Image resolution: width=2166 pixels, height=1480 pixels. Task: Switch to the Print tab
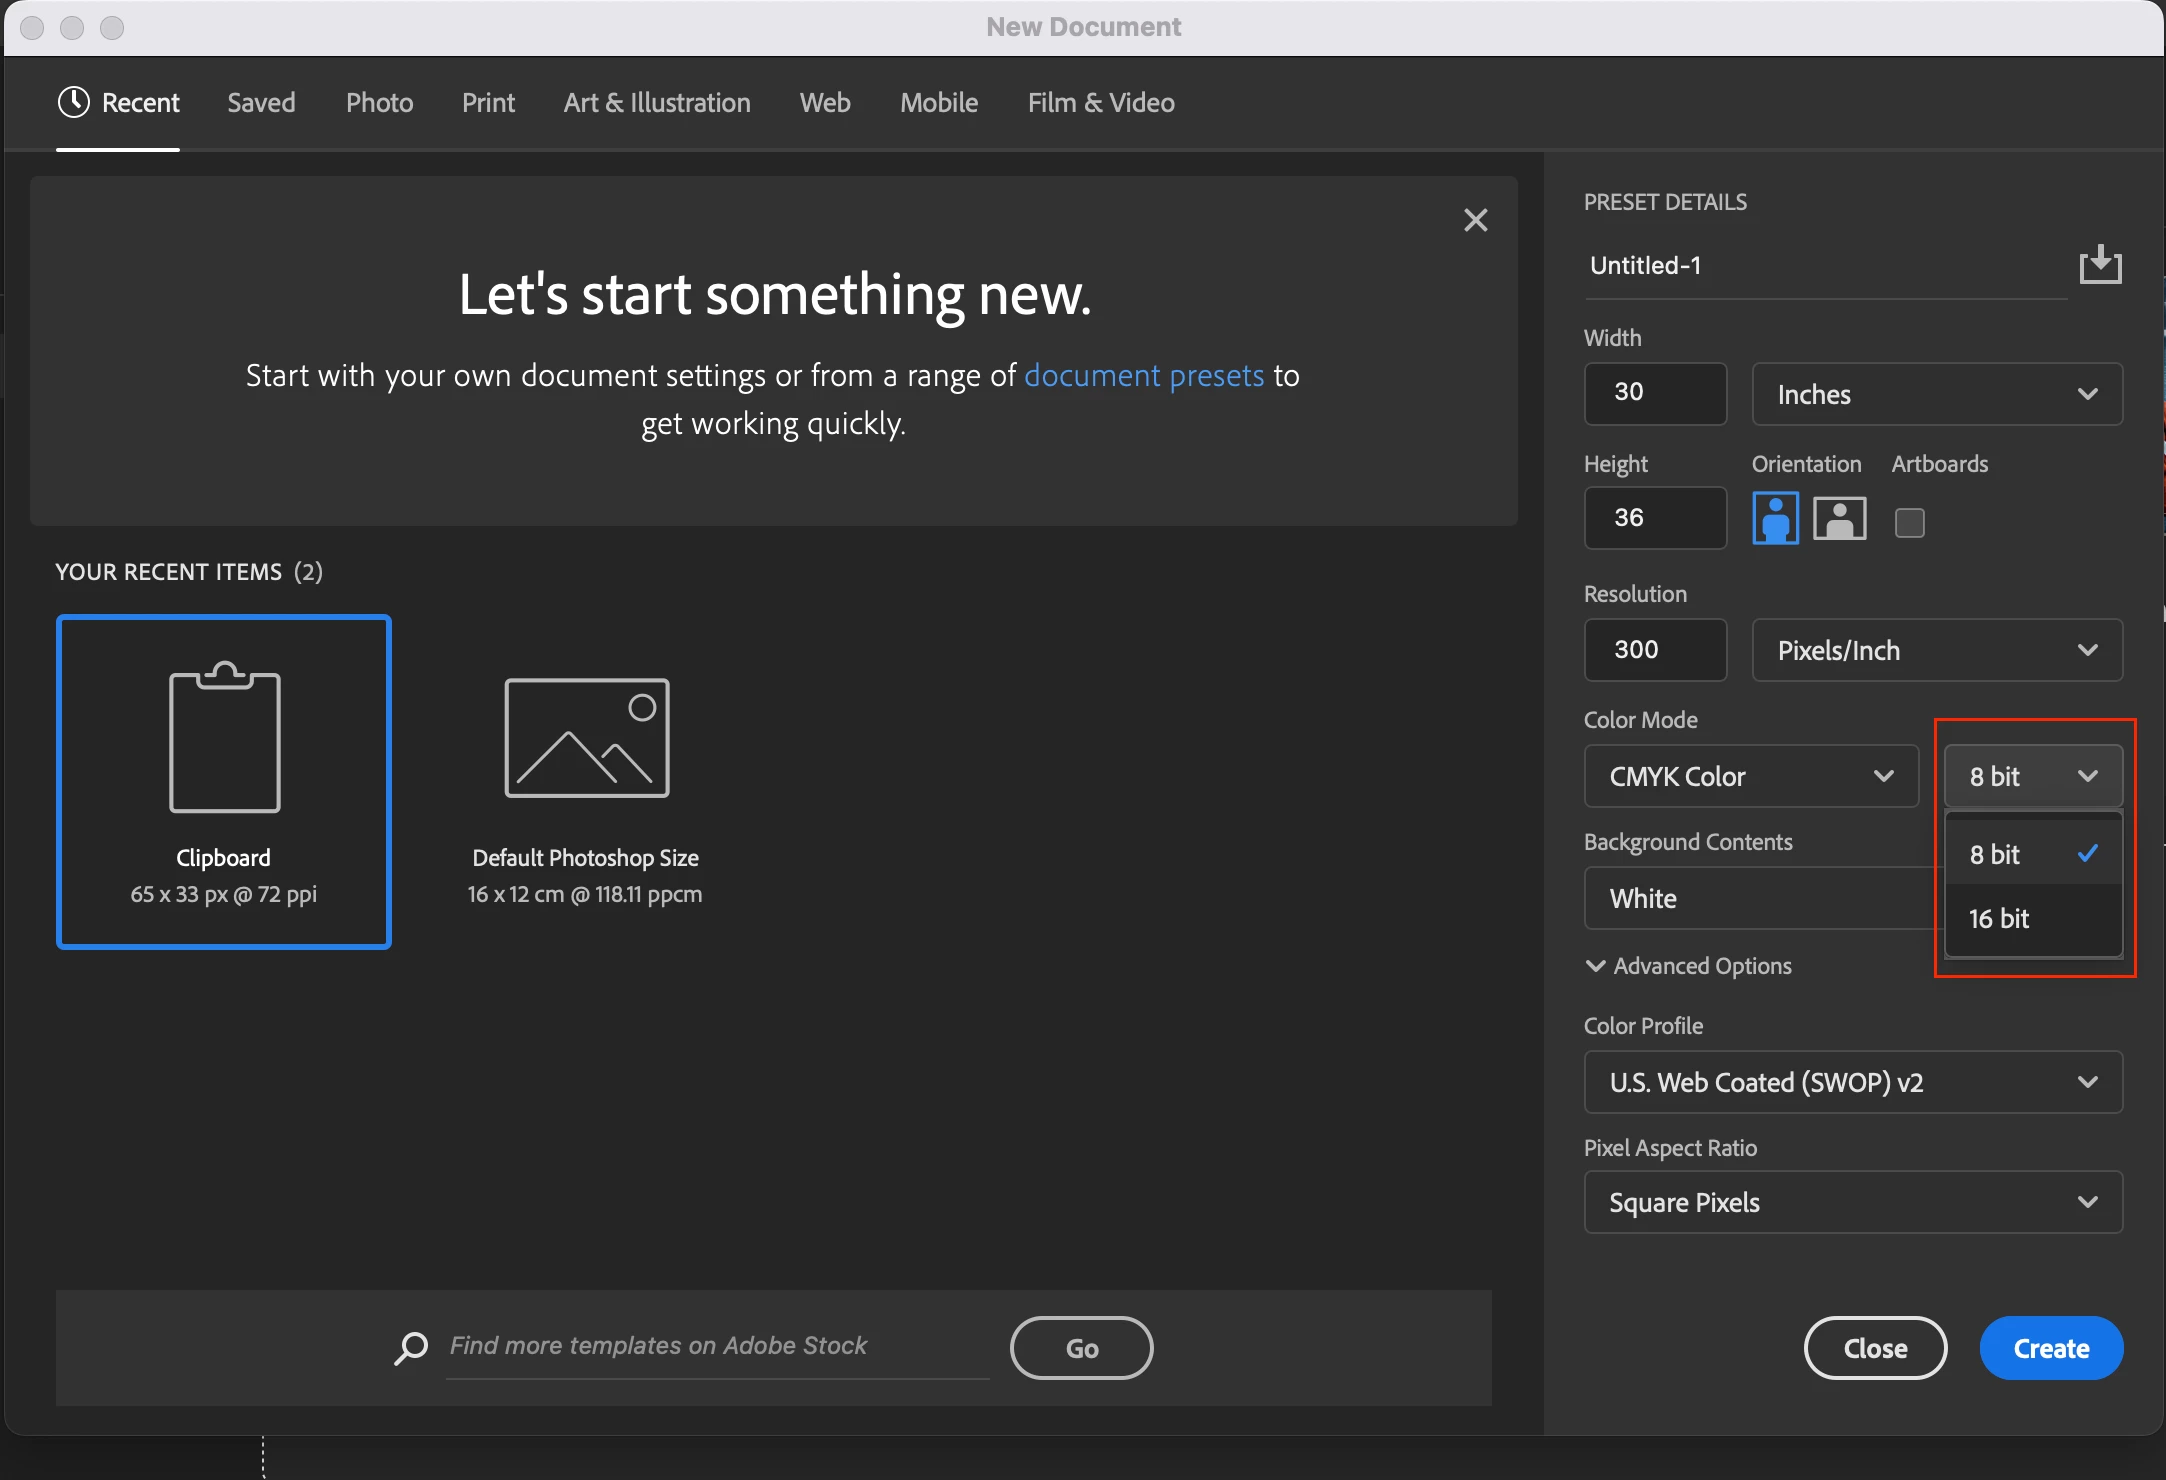coord(488,103)
